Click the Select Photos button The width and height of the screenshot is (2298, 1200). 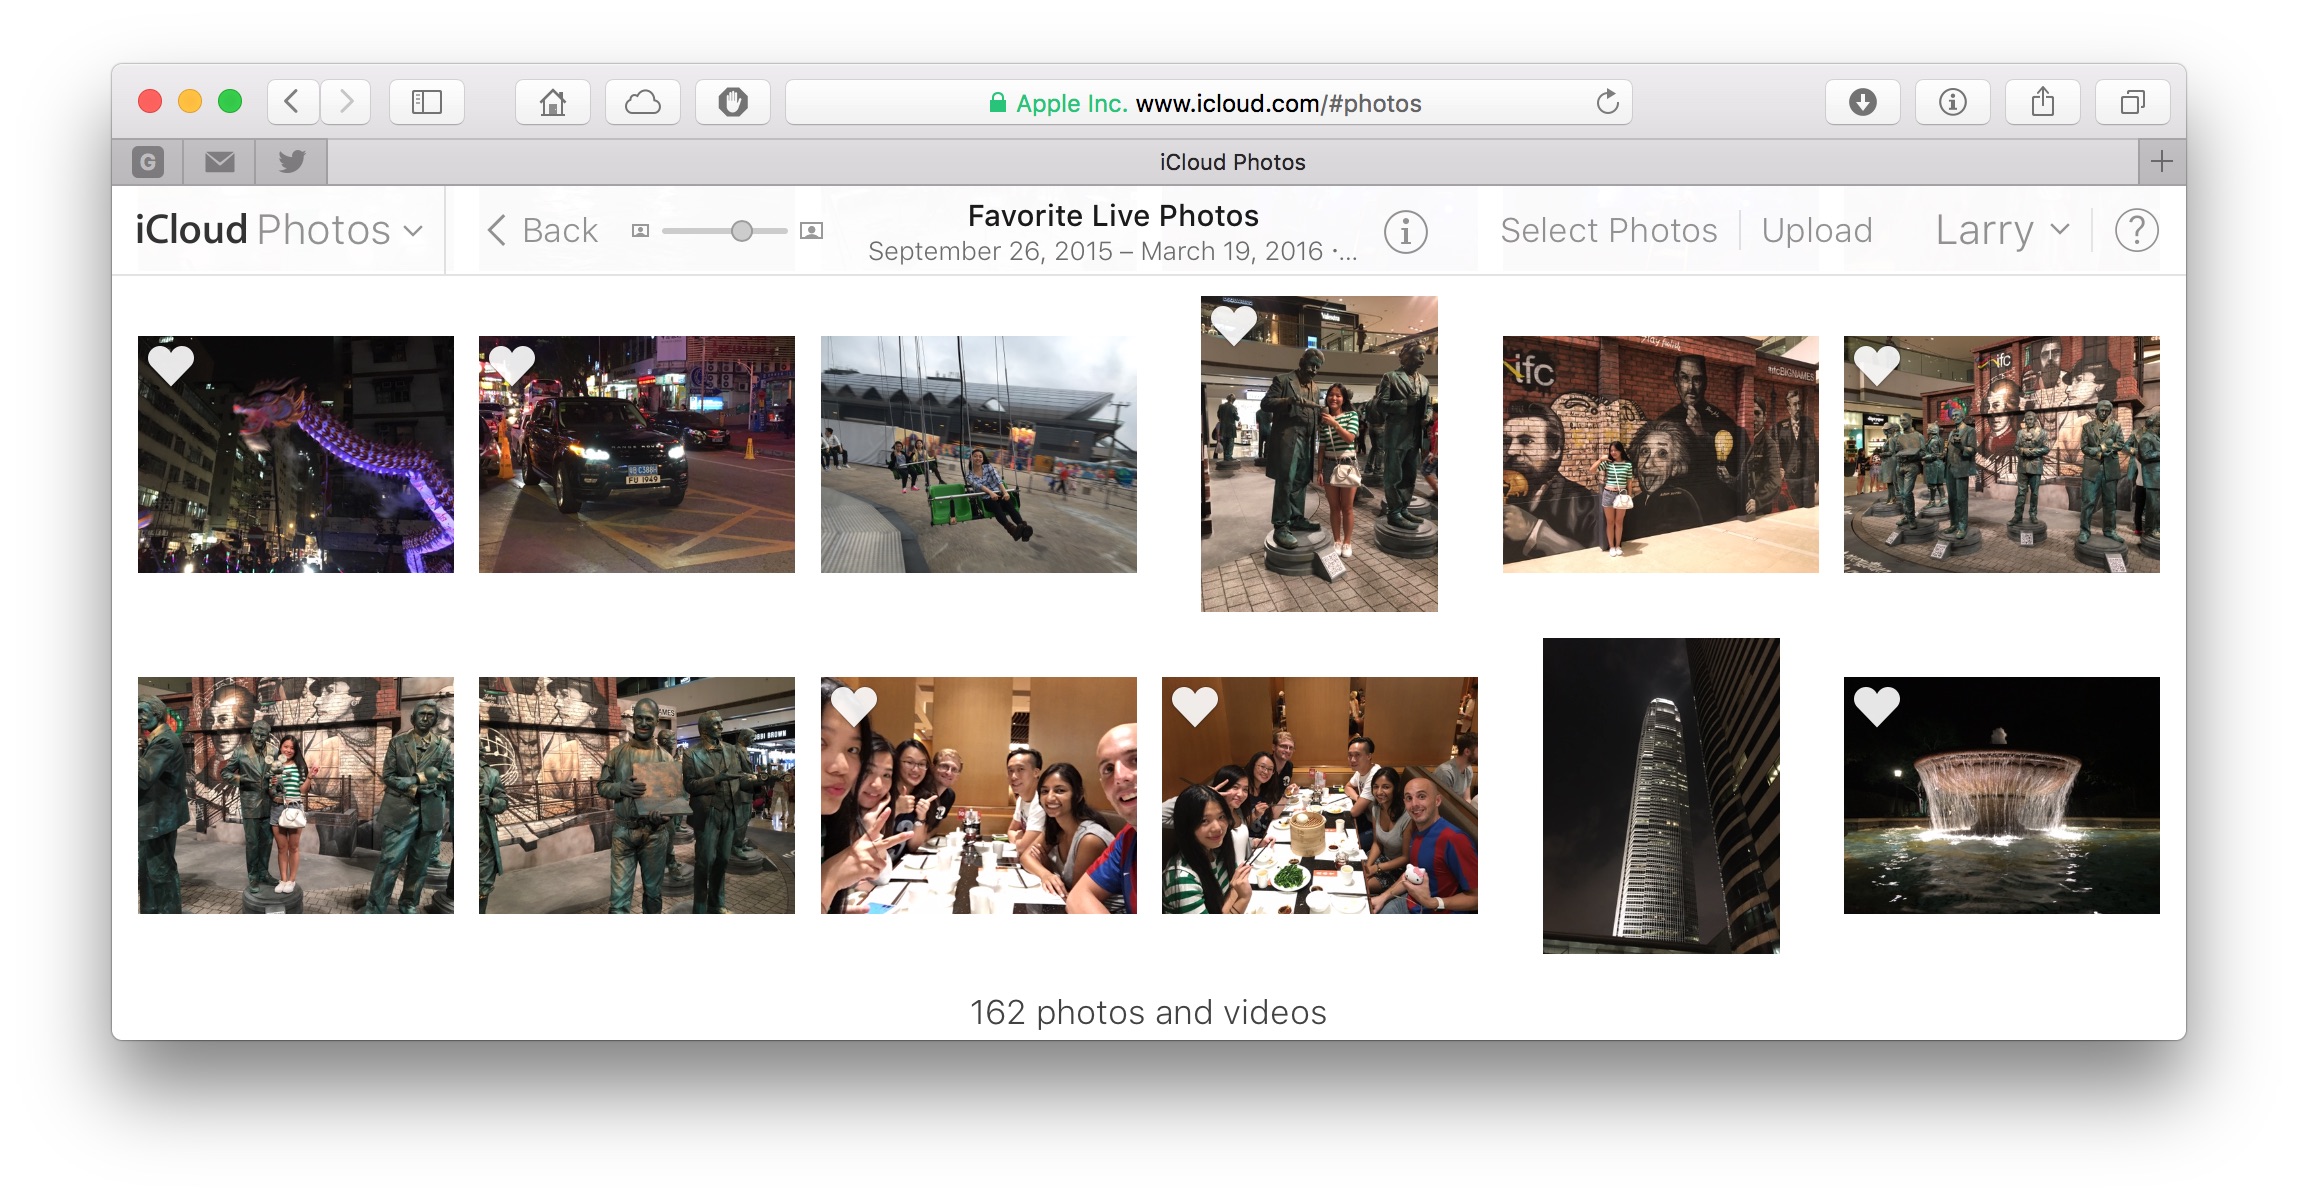coord(1609,230)
